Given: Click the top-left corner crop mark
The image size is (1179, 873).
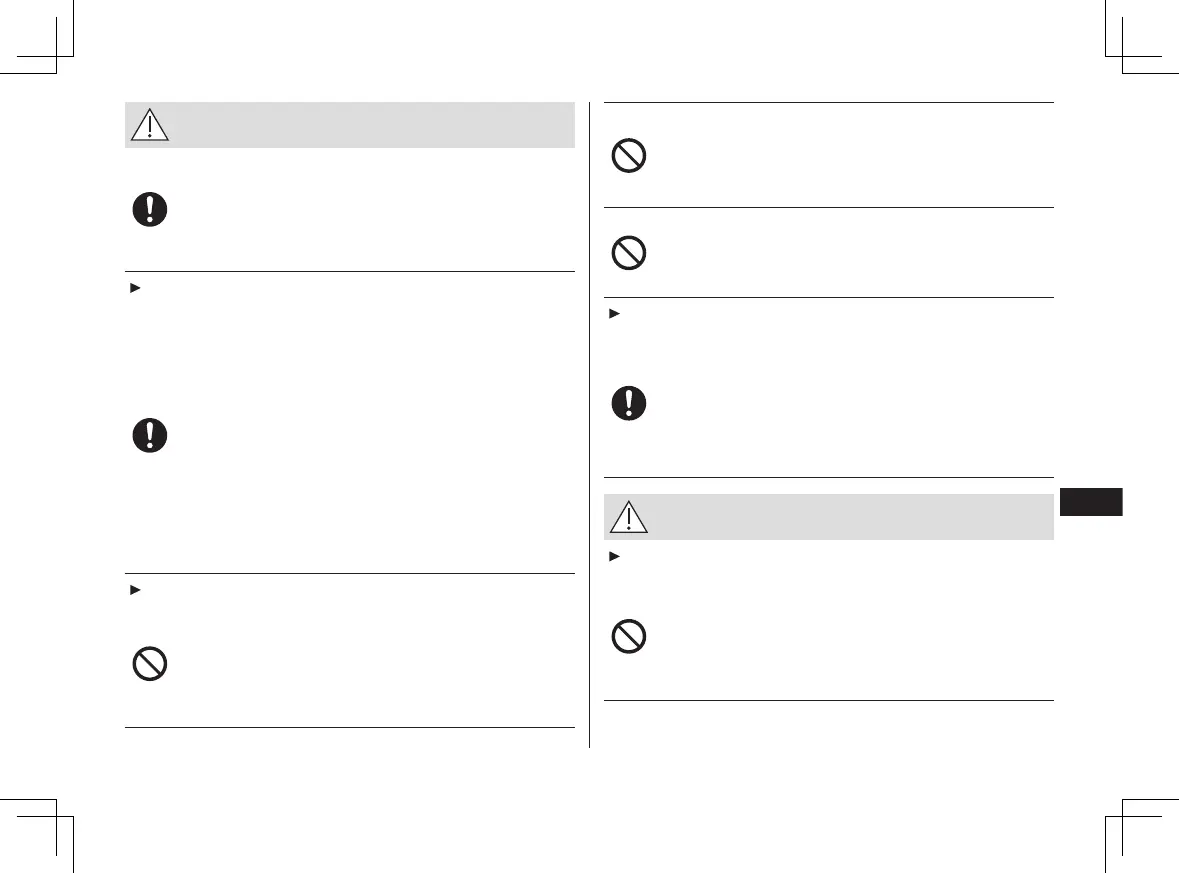Looking at the screenshot, I should point(57,55).
